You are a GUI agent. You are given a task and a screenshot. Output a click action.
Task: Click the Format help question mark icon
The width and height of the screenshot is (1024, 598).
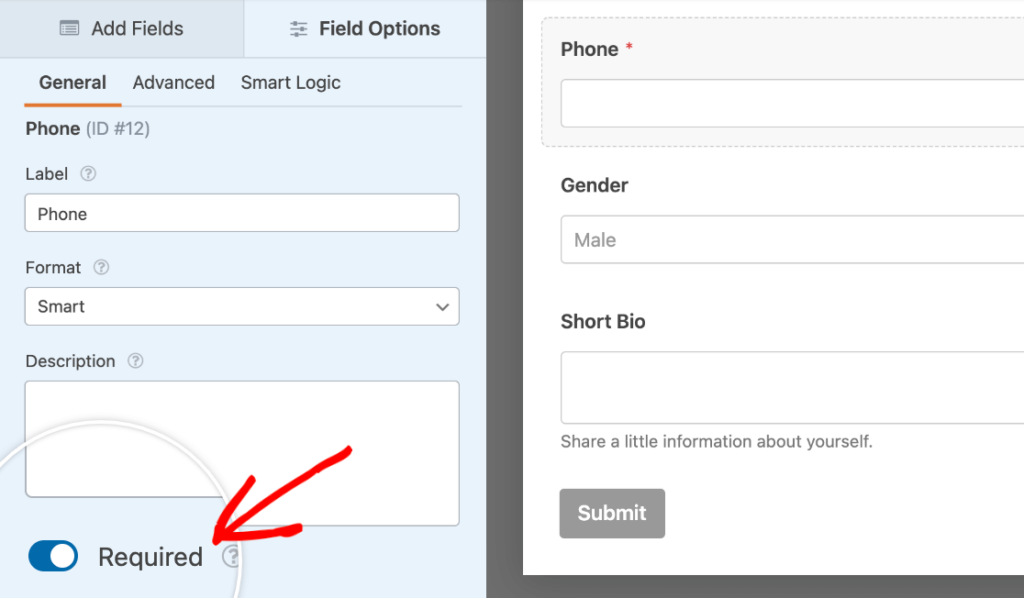[x=100, y=267]
